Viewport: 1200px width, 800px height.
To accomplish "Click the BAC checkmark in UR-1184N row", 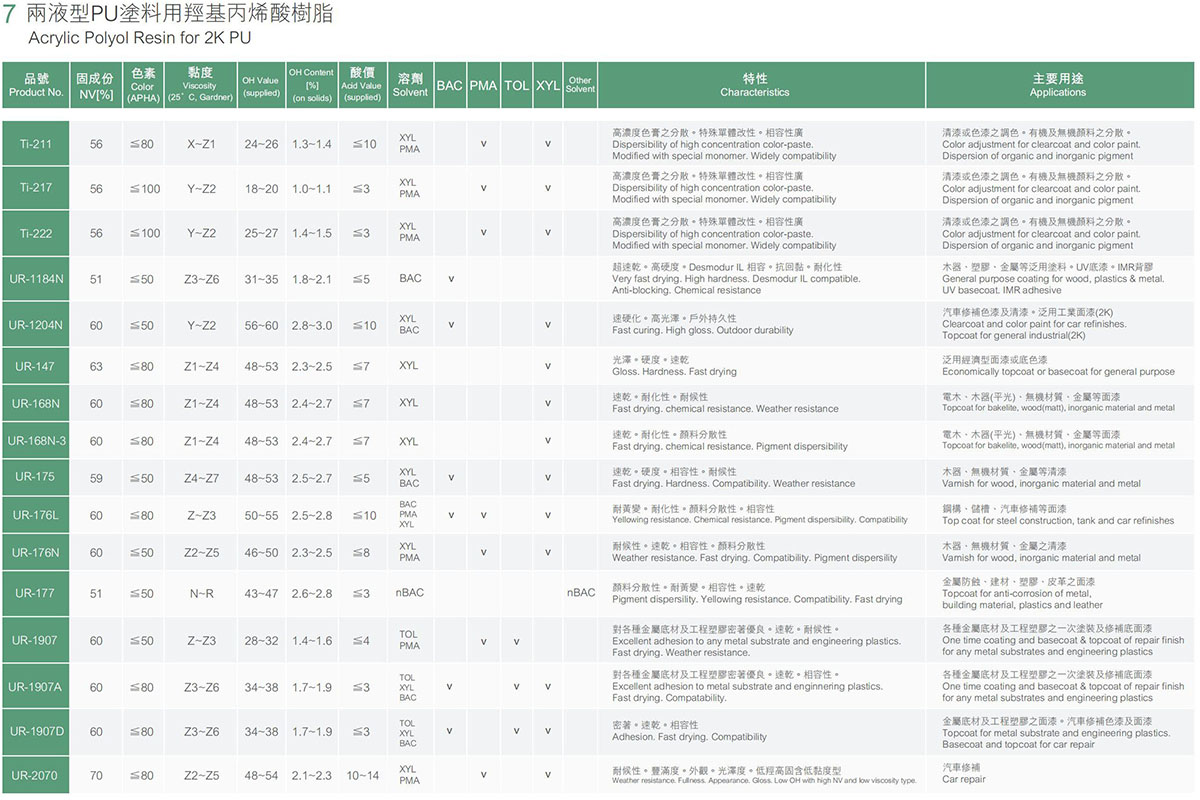I will 451,279.
